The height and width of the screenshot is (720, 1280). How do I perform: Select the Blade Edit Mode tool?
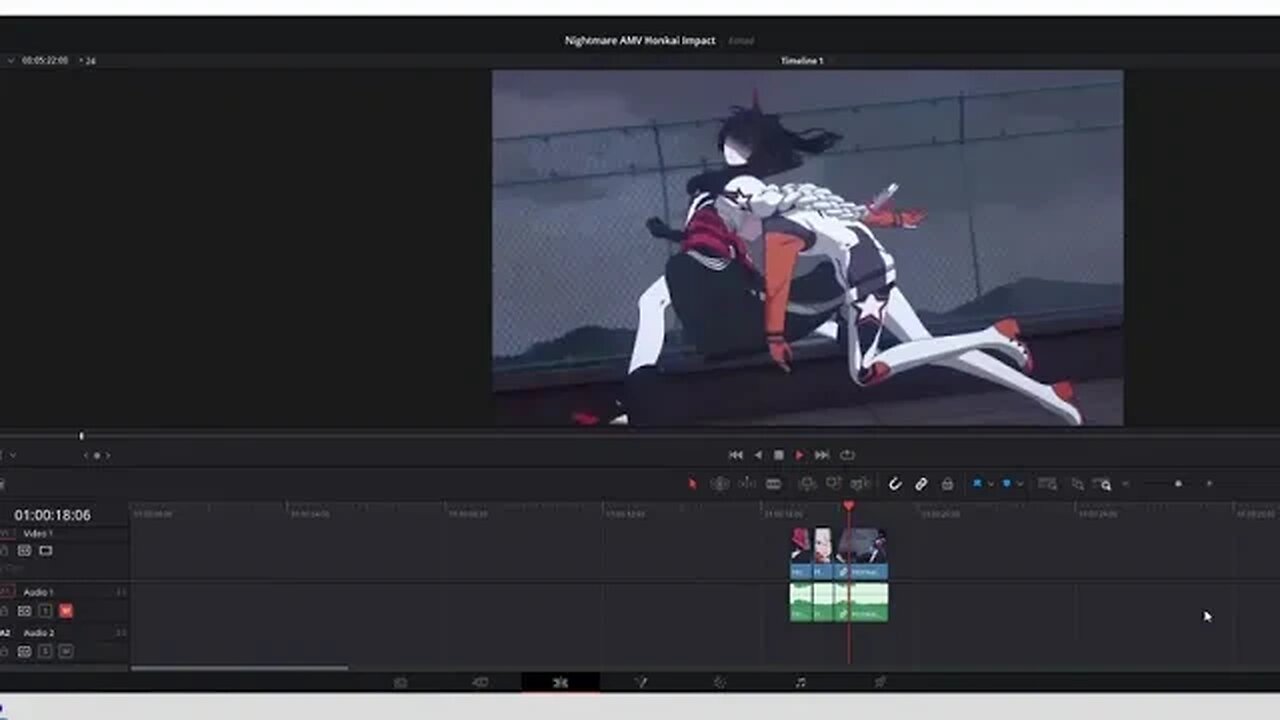pyautogui.click(x=773, y=484)
